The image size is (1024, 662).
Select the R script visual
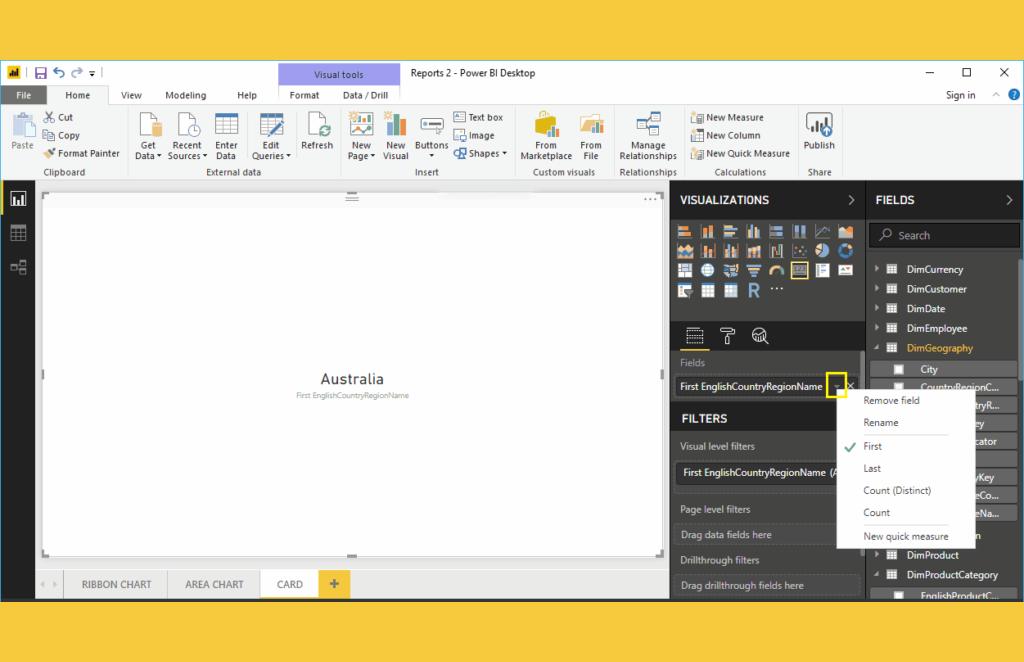point(753,291)
